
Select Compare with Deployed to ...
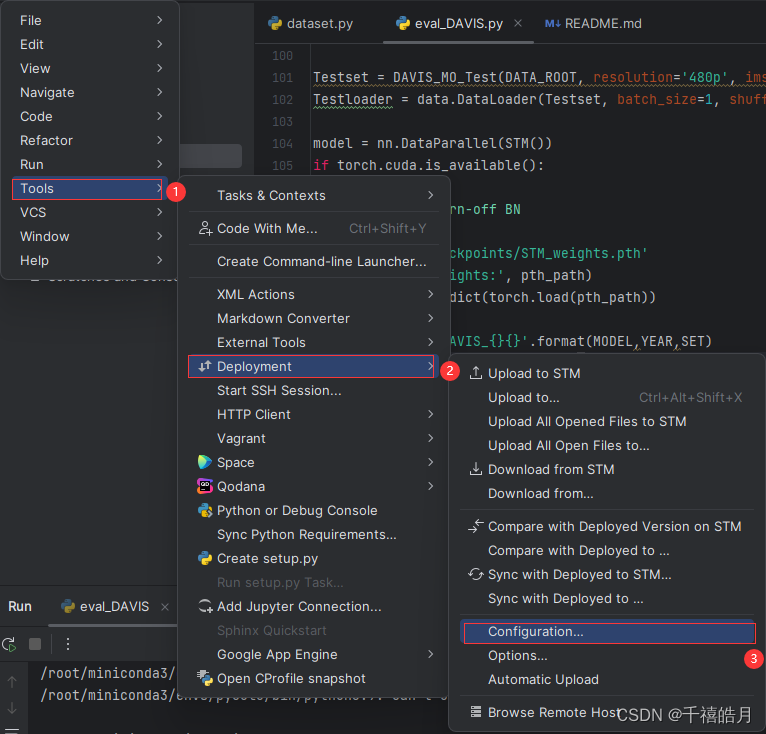point(607,550)
